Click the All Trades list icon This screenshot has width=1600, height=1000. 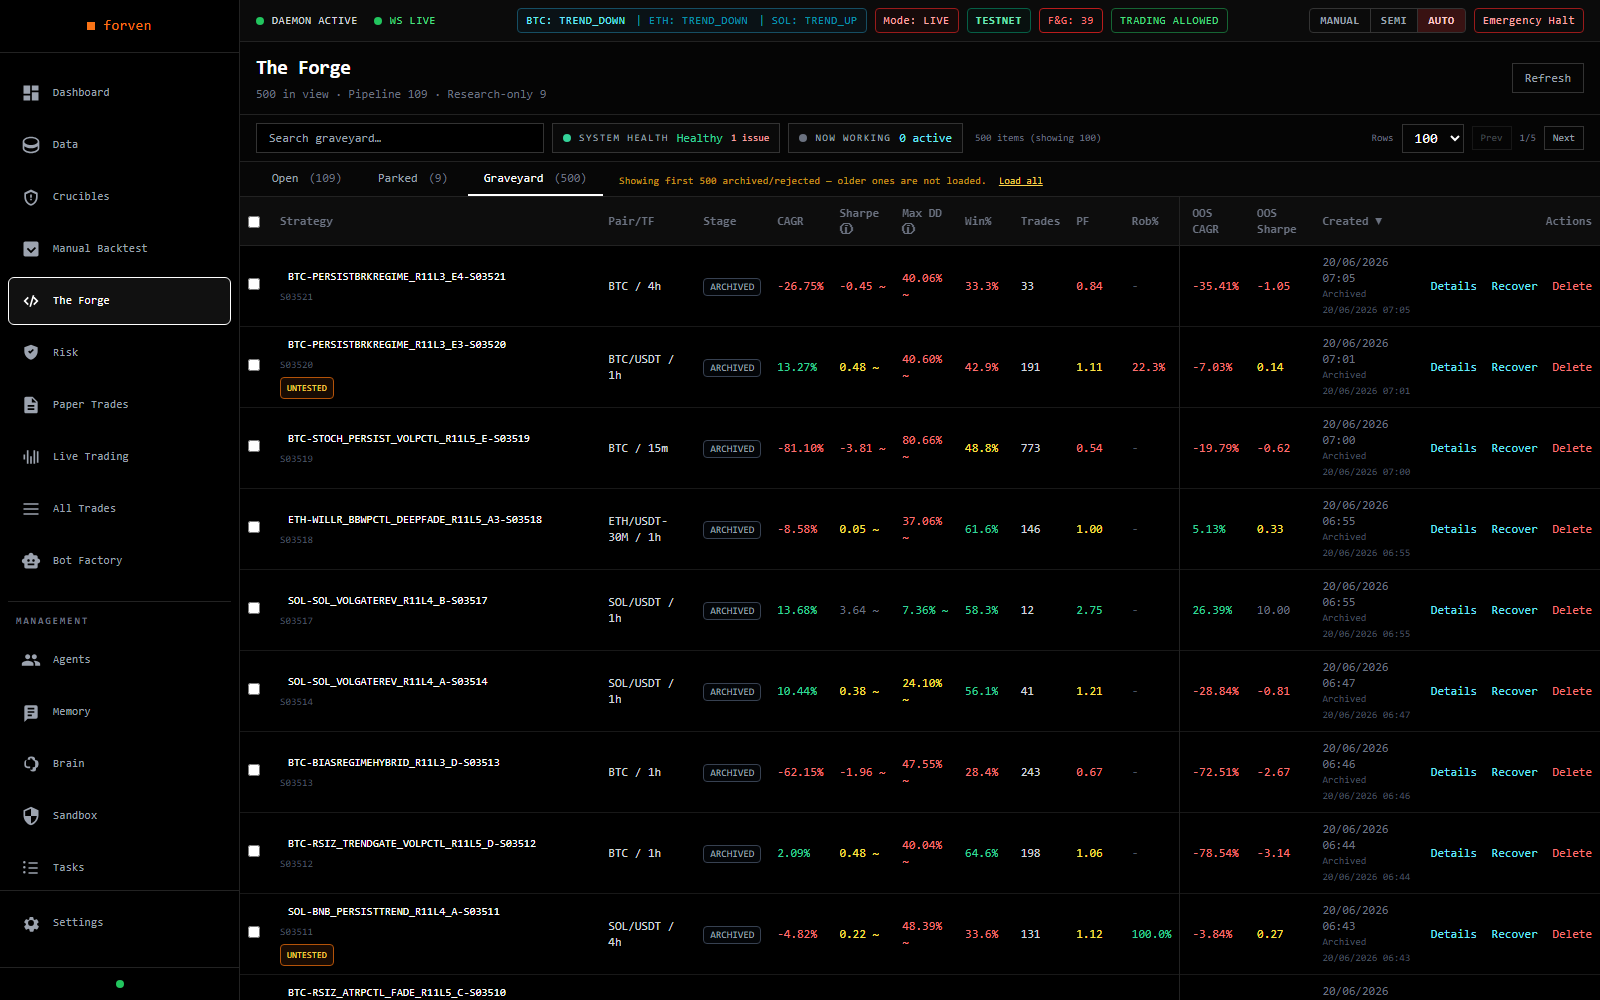31,509
